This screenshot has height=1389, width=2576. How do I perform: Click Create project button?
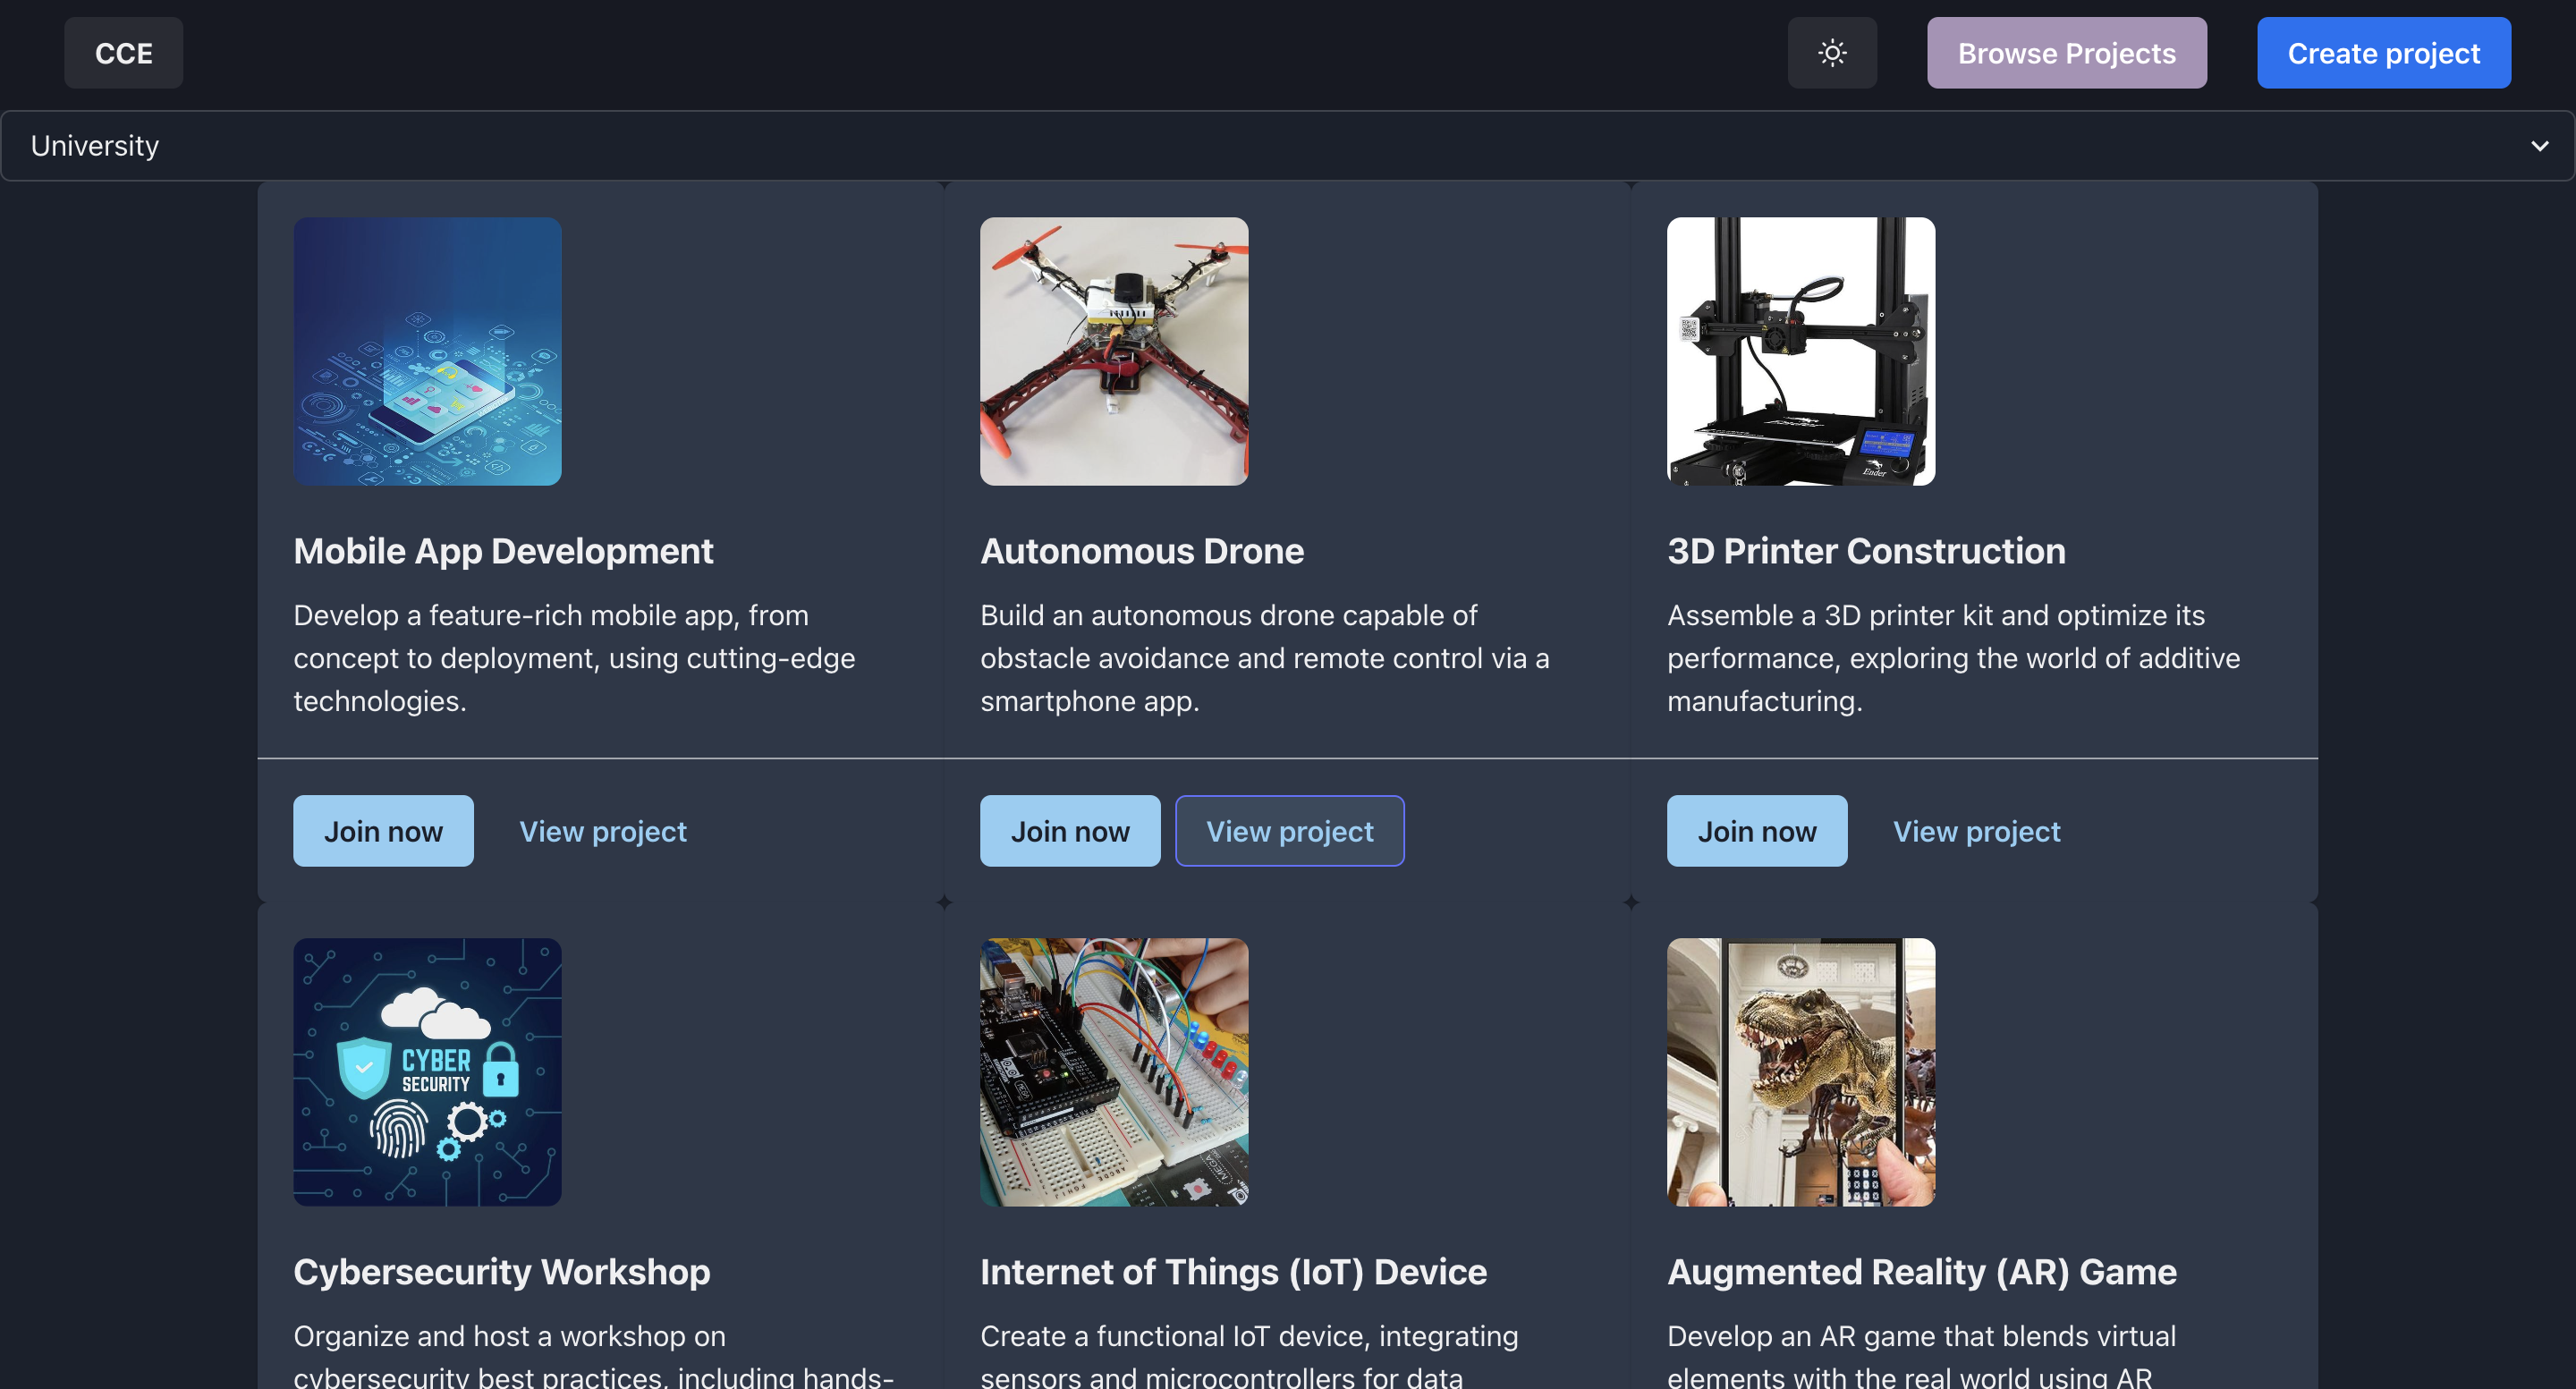(x=2382, y=53)
